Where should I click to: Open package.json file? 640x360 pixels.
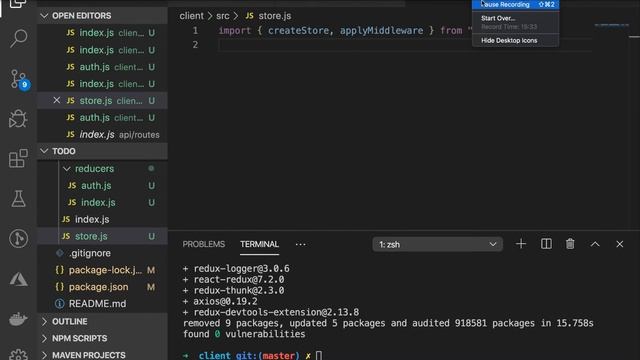point(102,287)
